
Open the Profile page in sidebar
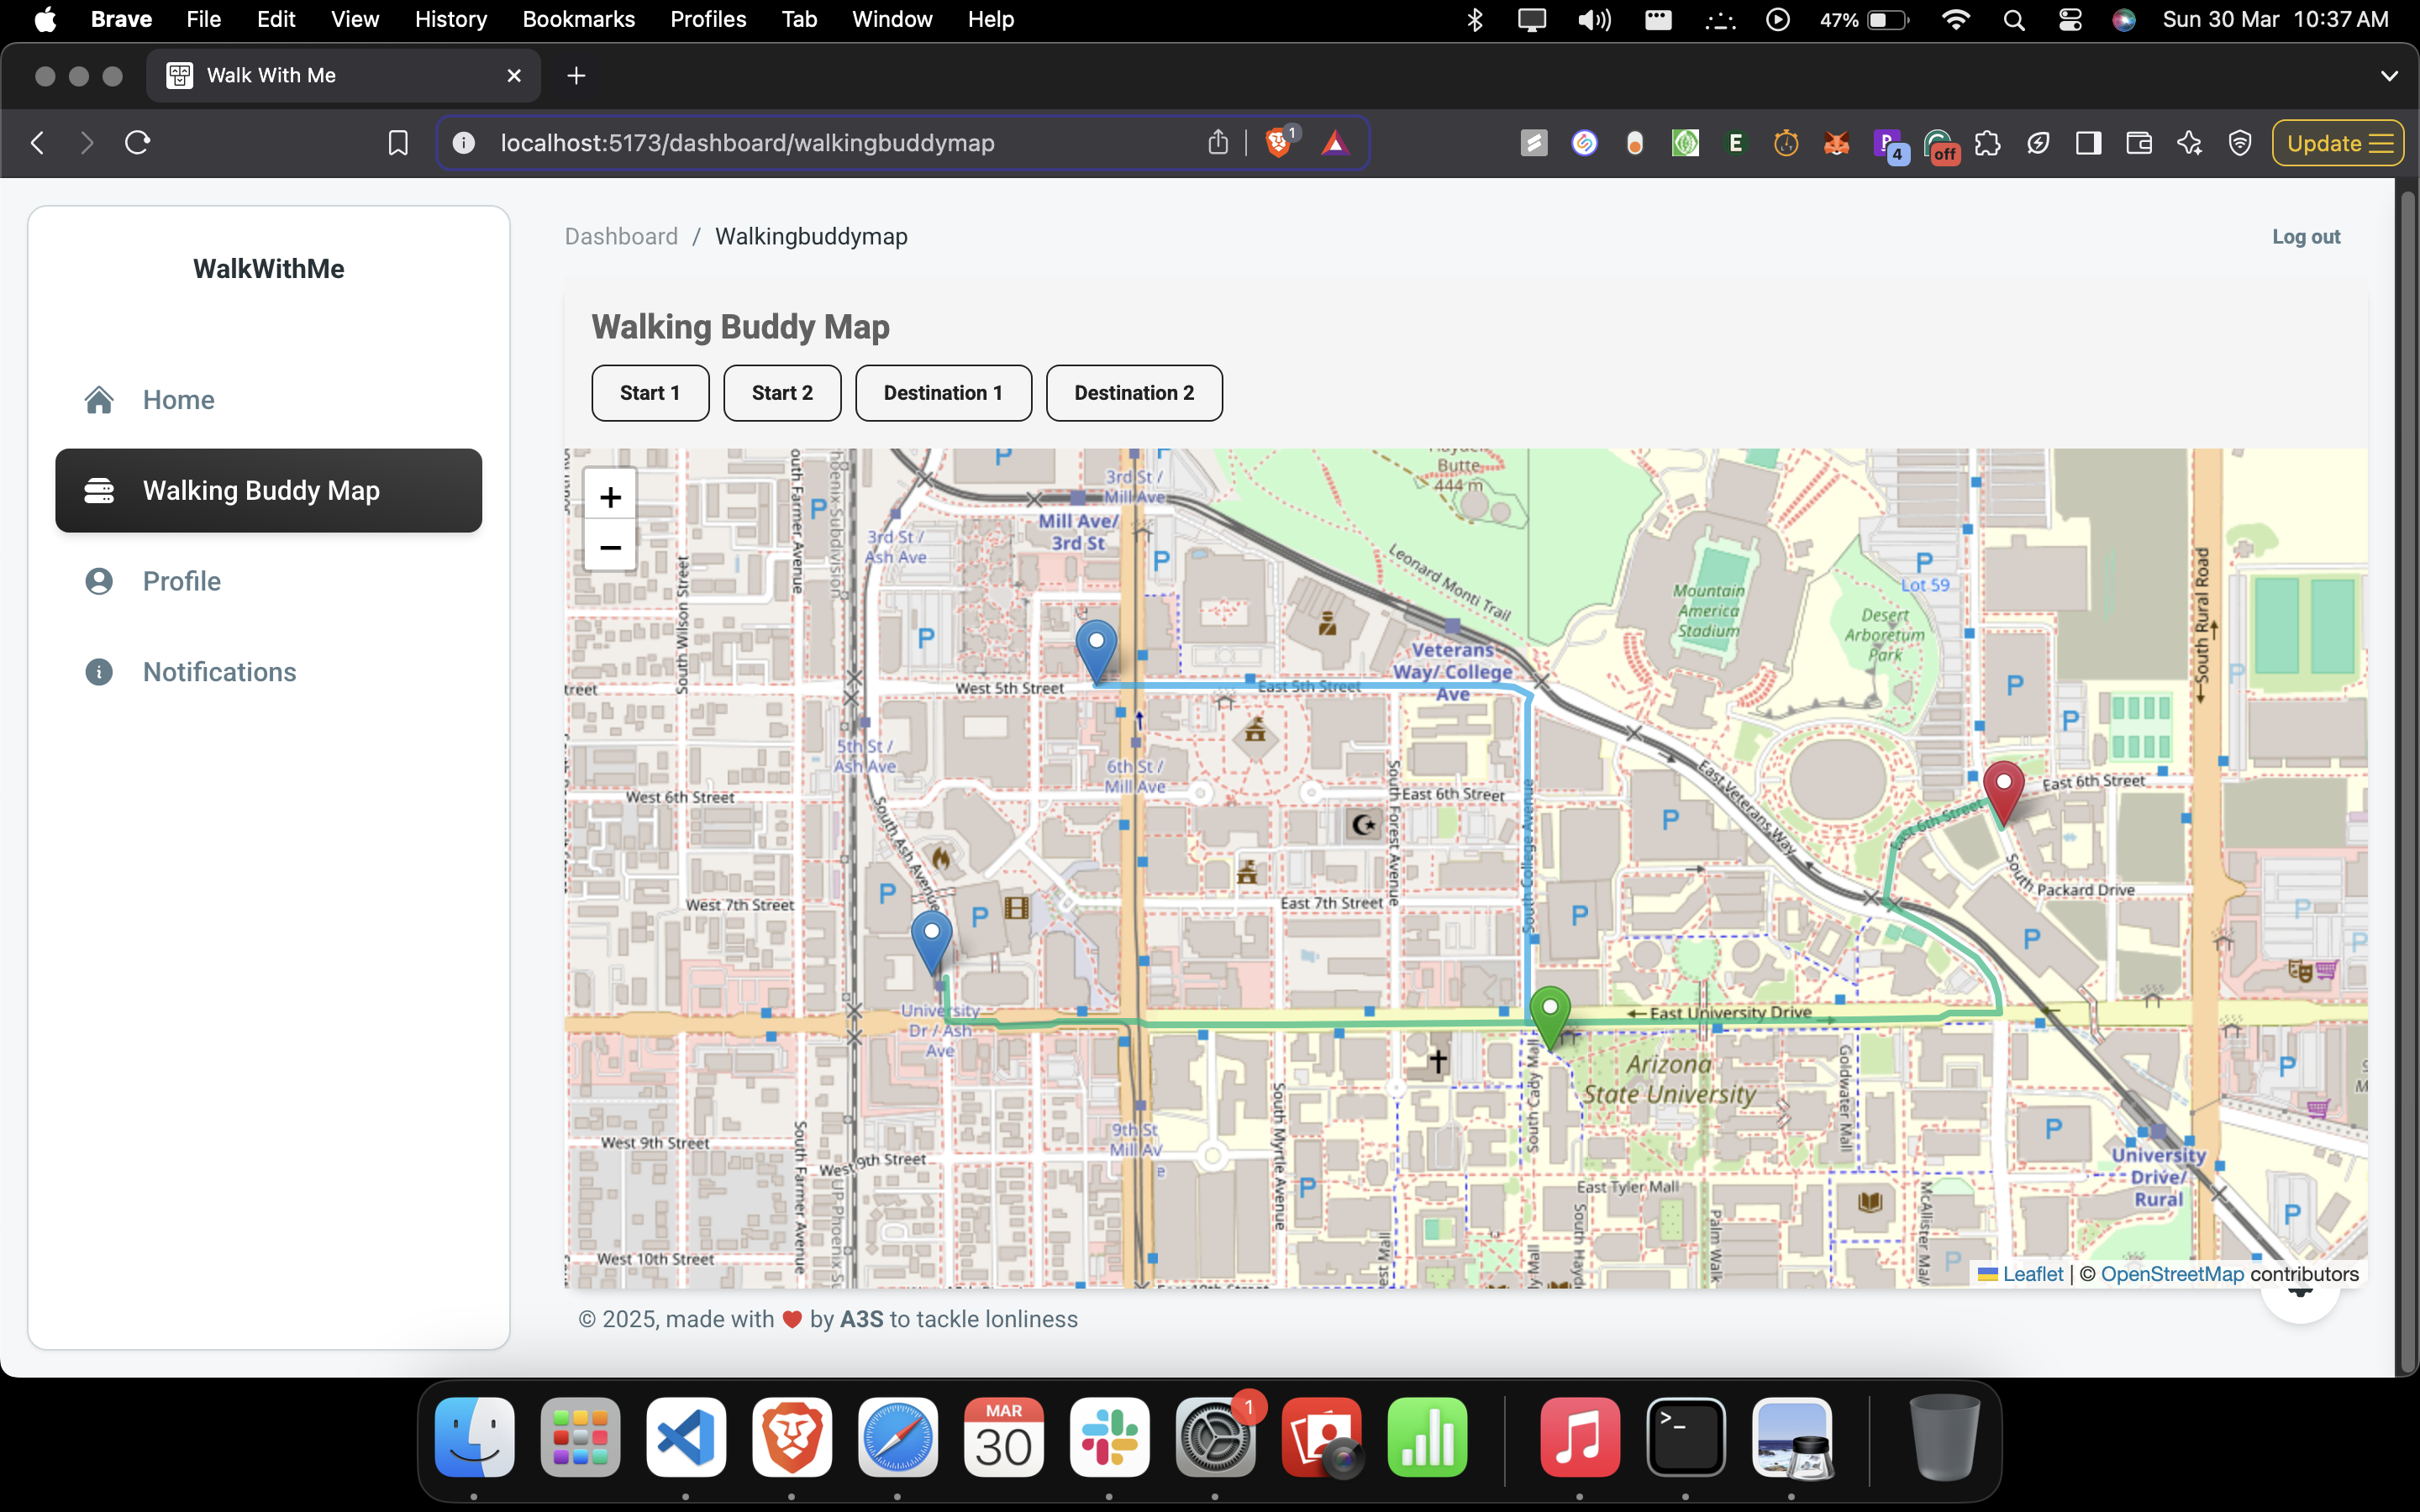[x=181, y=581]
